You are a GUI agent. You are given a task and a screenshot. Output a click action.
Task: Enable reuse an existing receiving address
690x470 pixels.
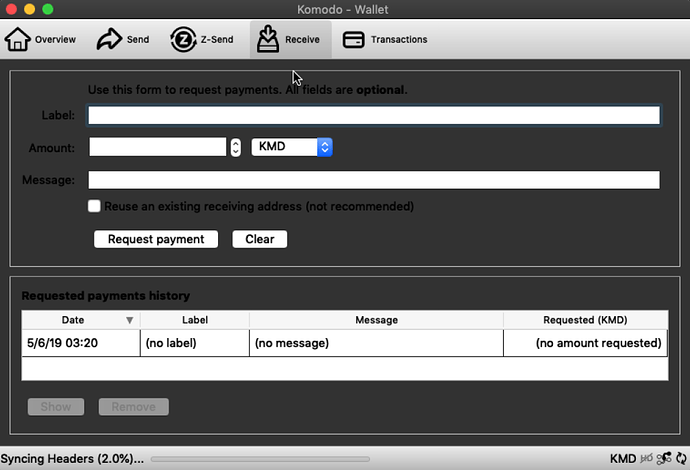pyautogui.click(x=94, y=206)
